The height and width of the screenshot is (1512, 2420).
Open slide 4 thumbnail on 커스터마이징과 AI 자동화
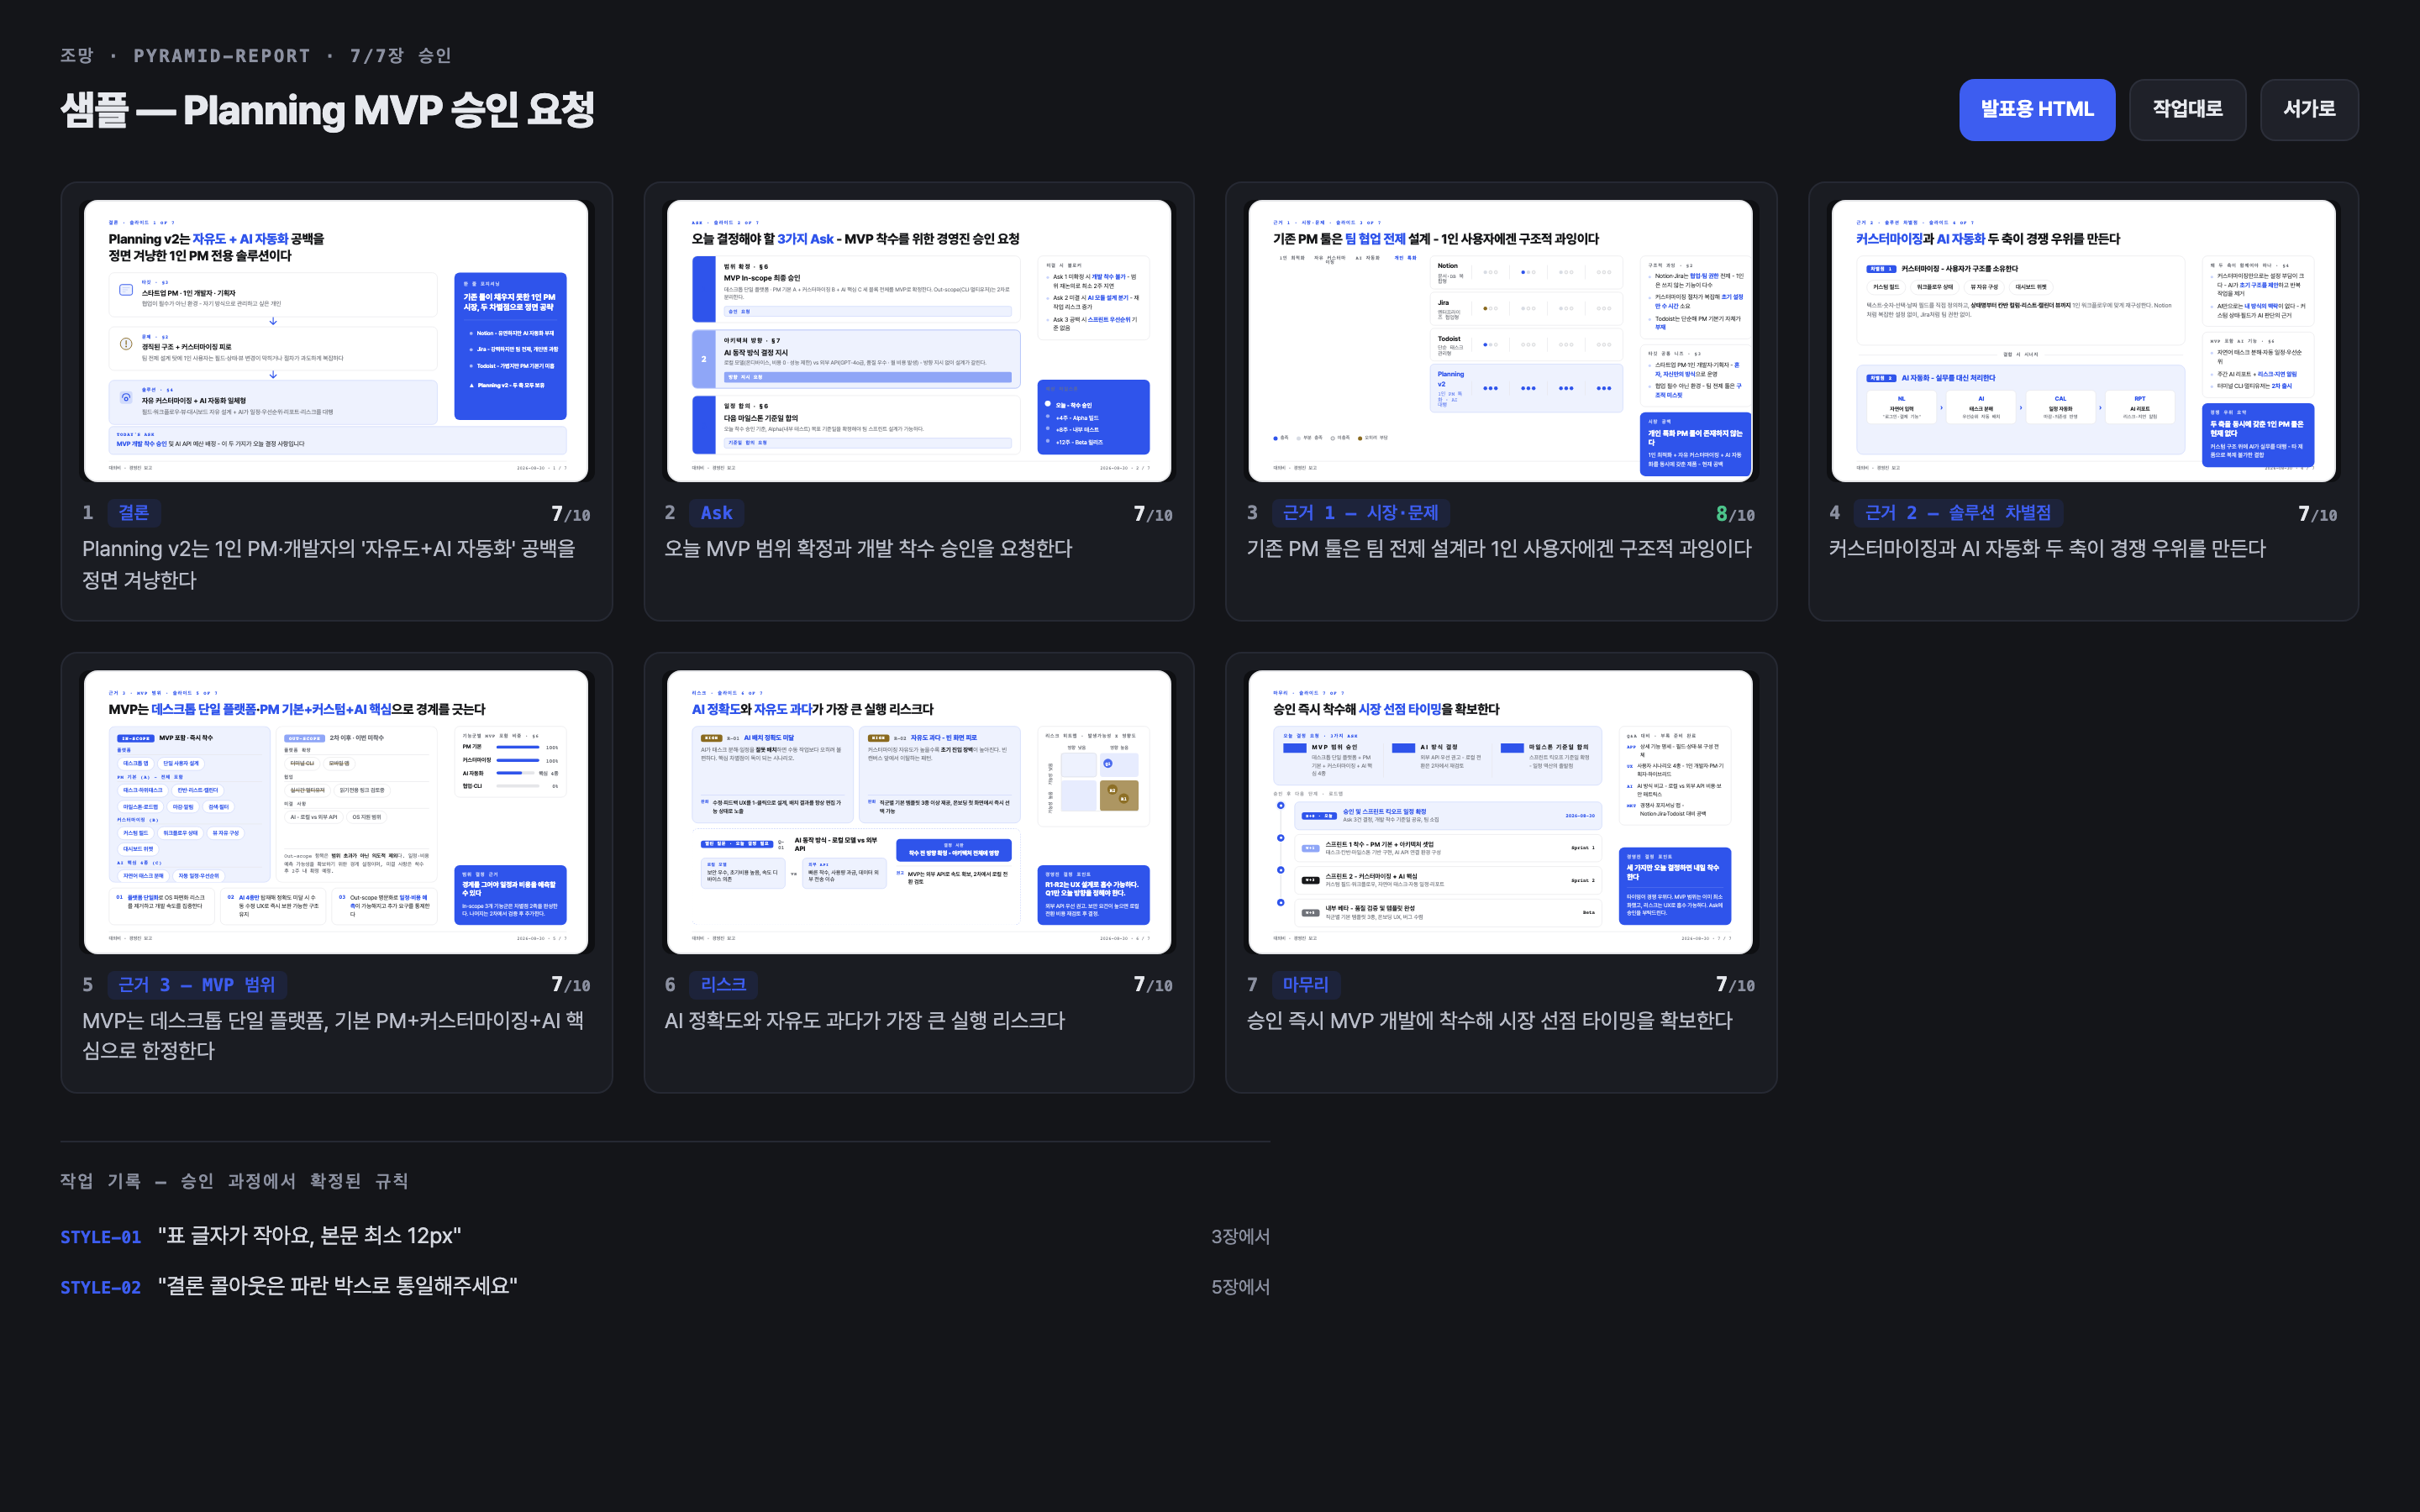tap(2083, 341)
